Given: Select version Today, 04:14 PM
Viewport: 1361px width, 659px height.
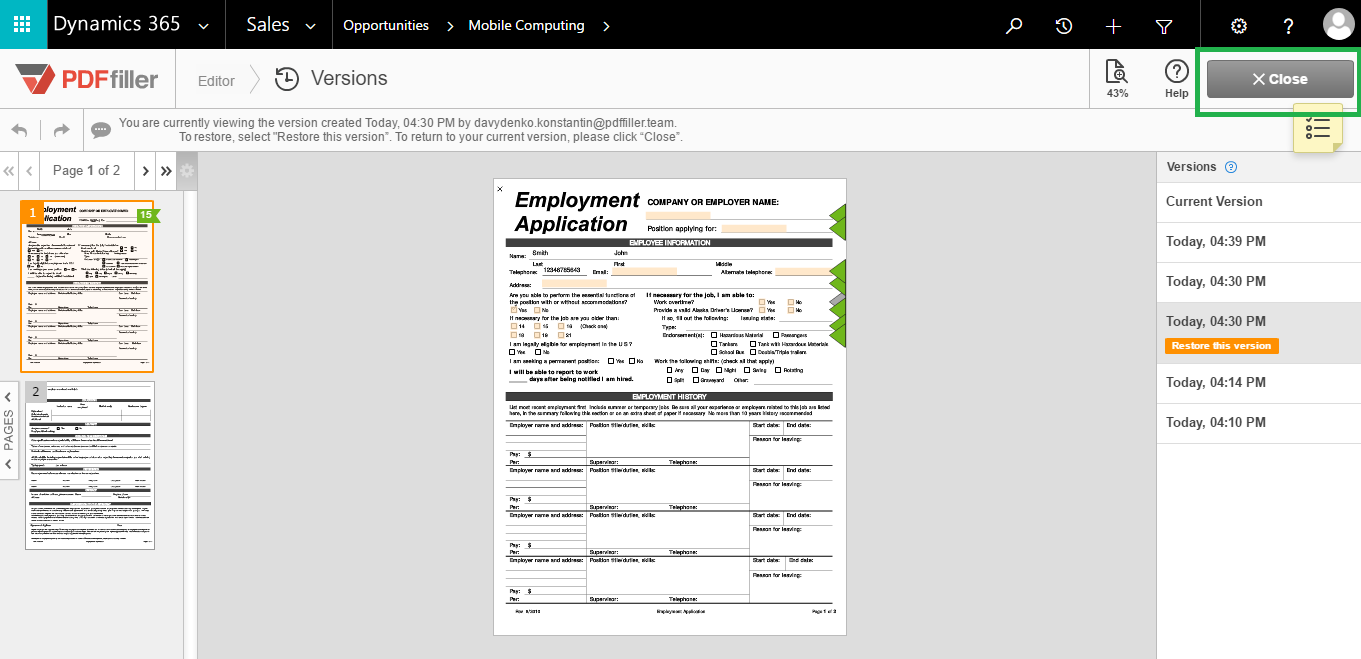Looking at the screenshot, I should pos(1258,382).
